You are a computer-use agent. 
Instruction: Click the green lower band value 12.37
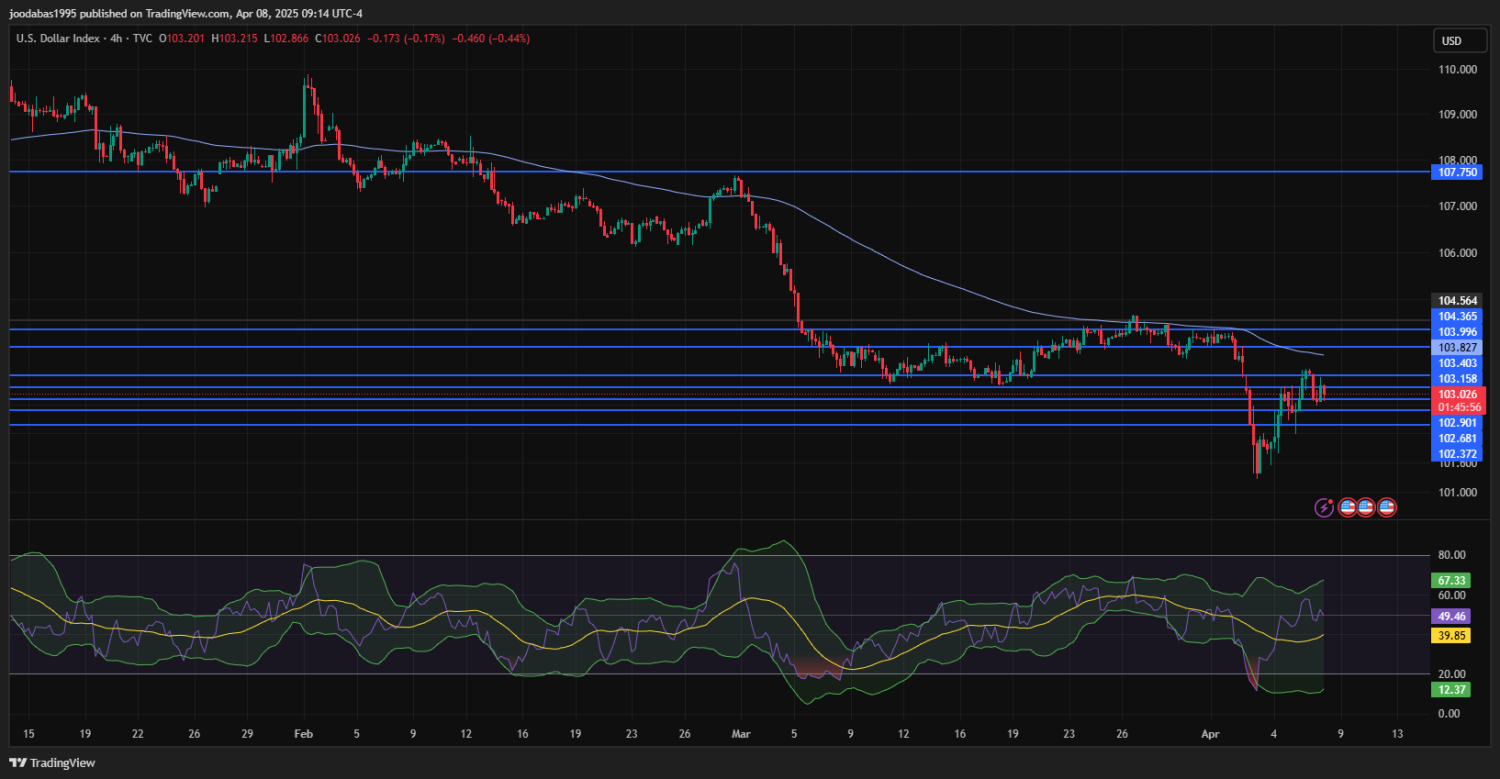[1452, 690]
